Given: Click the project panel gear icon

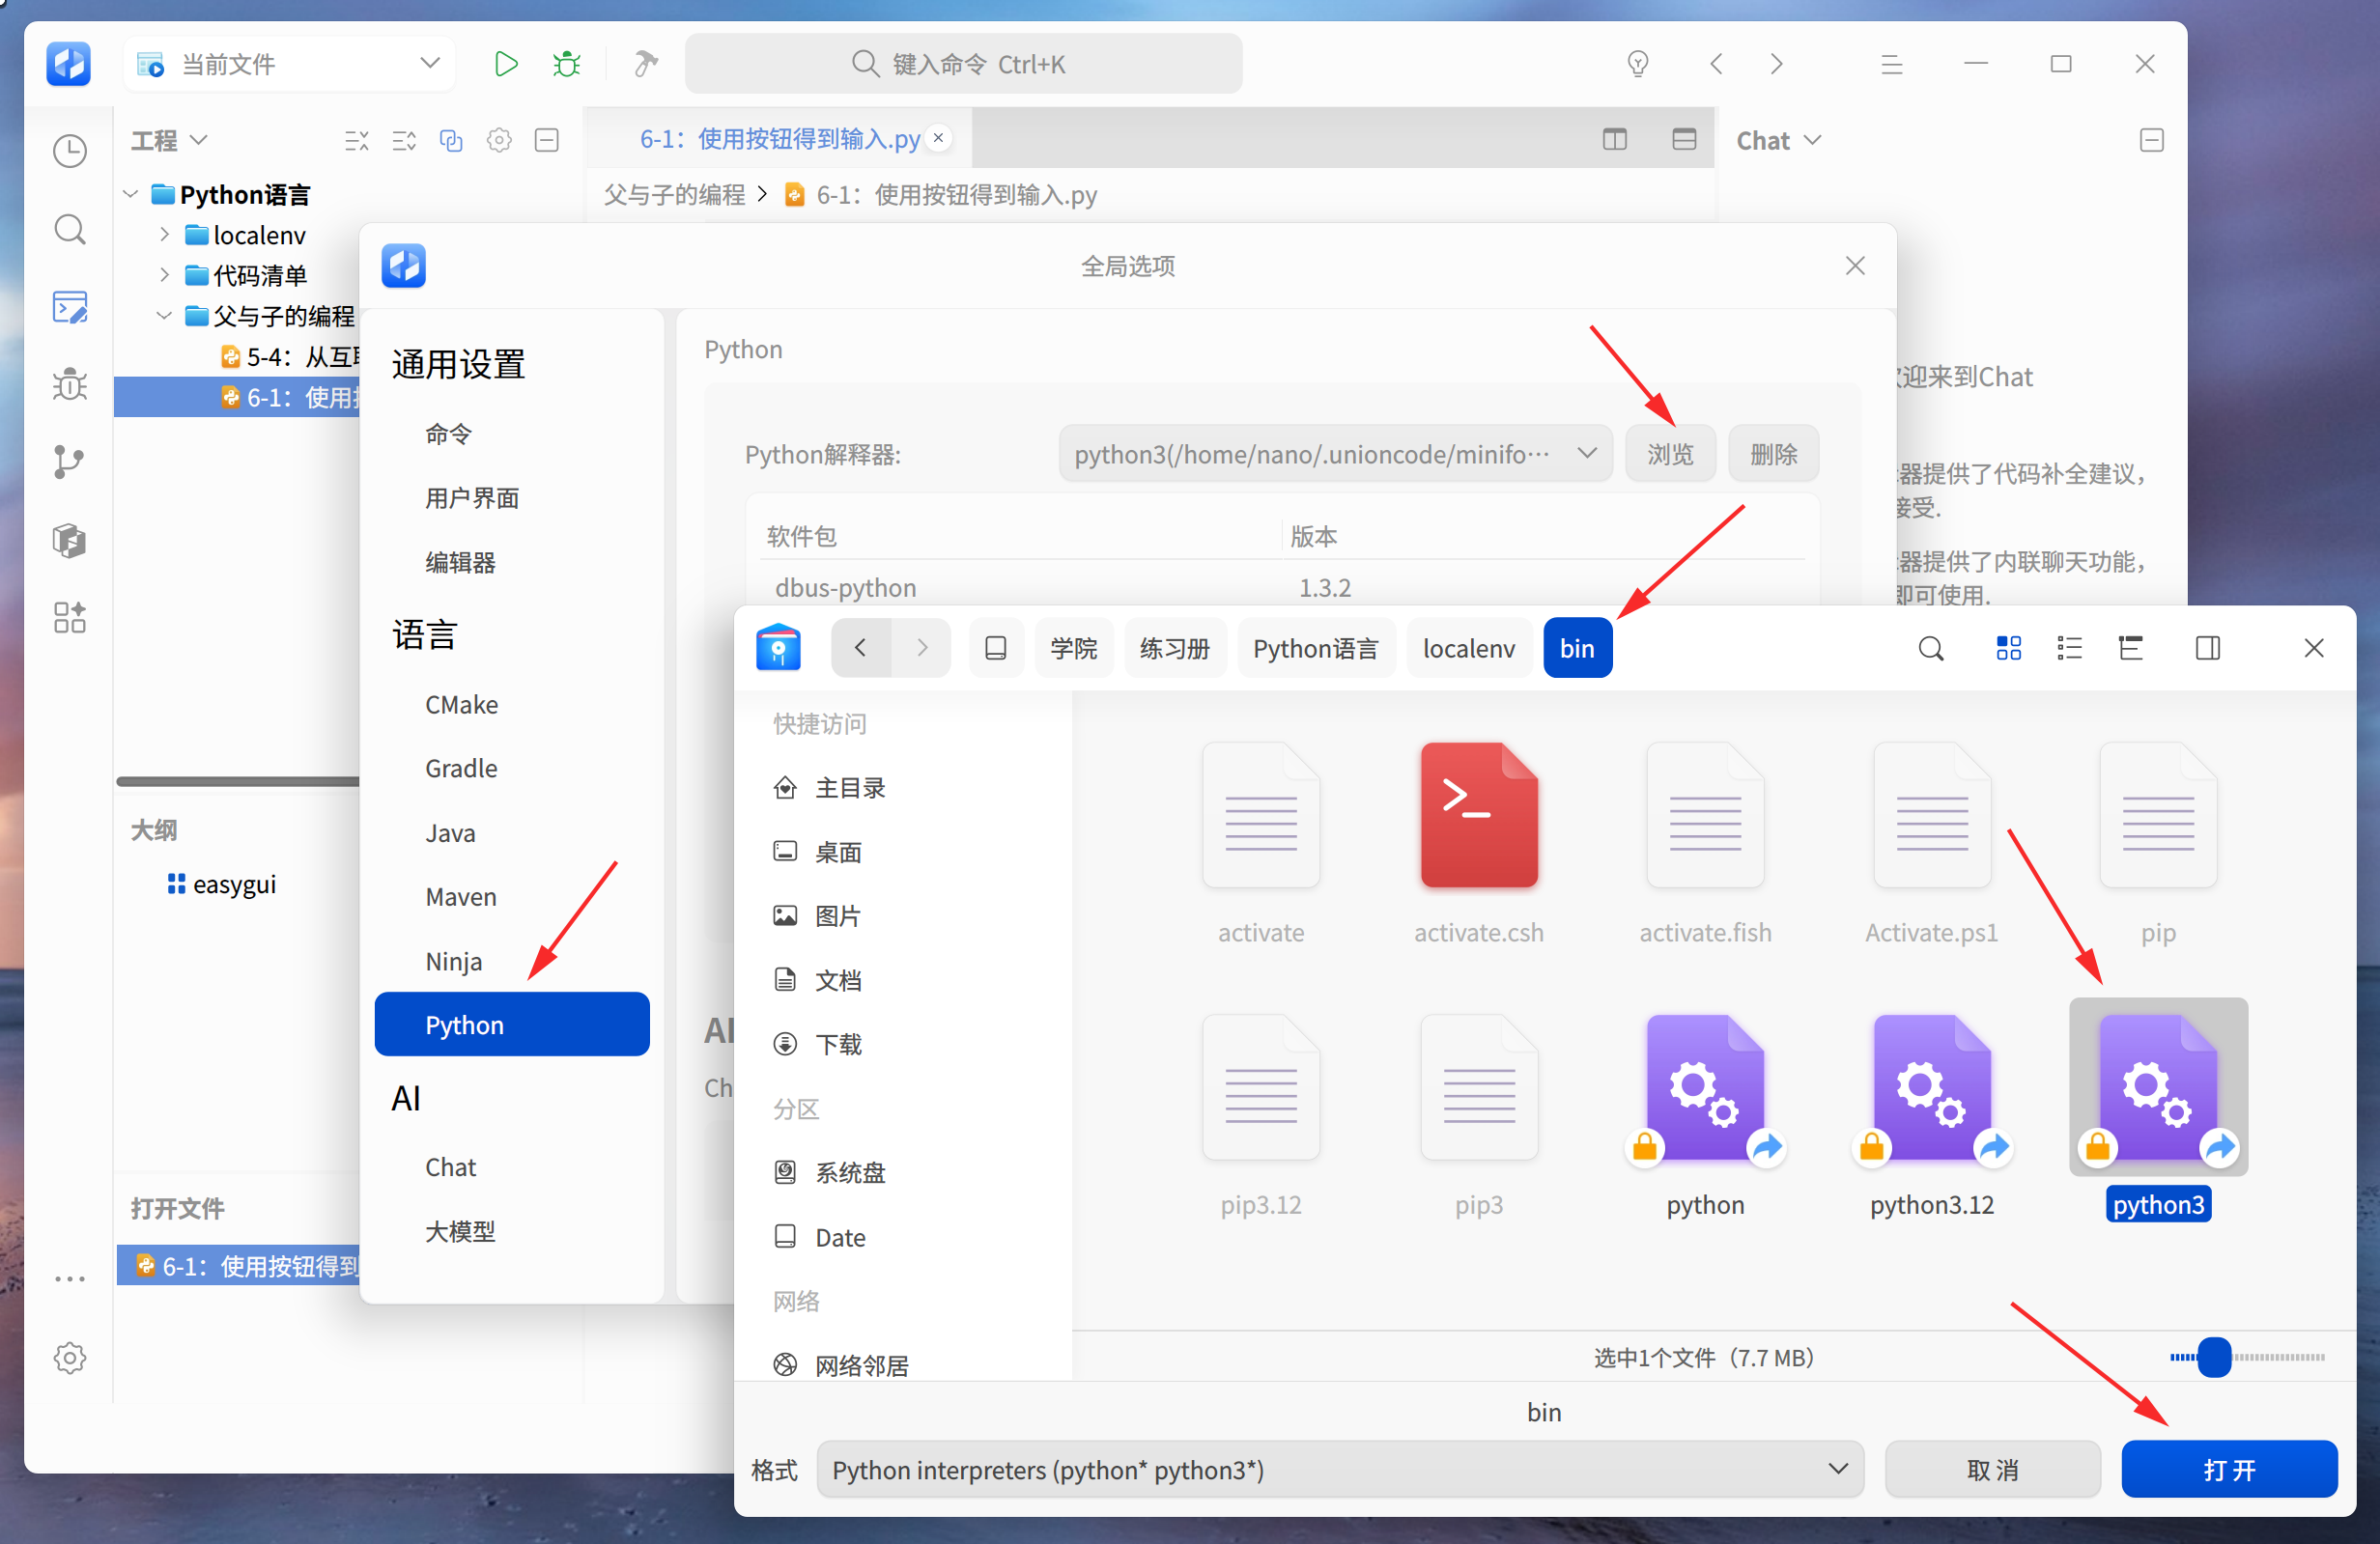Looking at the screenshot, I should (x=499, y=140).
